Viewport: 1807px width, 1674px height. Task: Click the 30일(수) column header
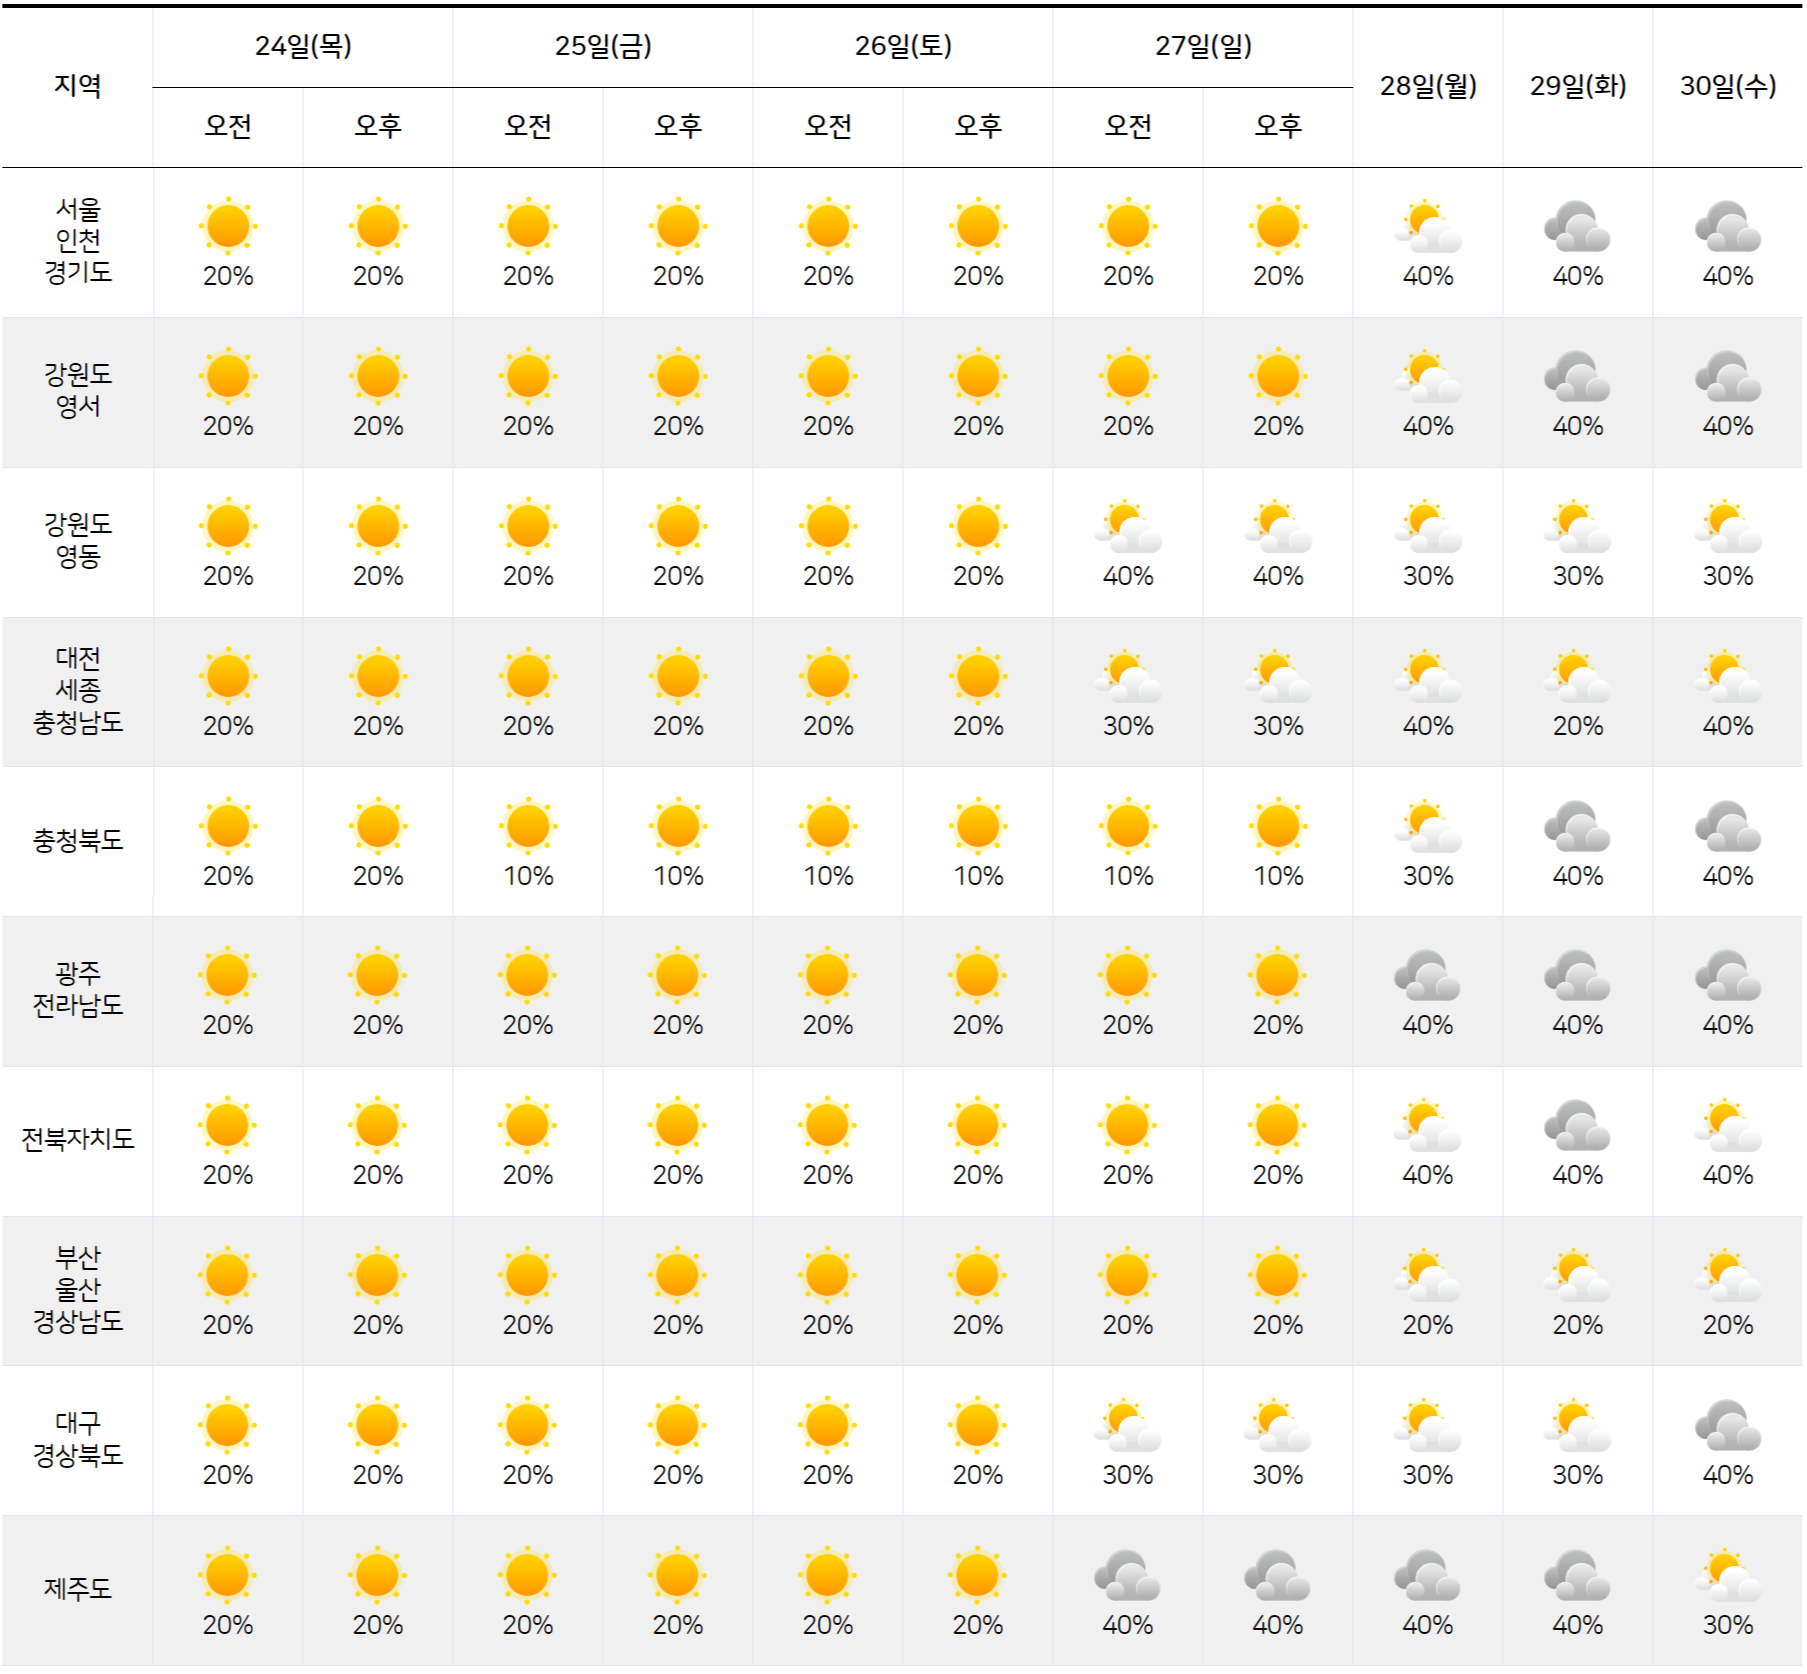[x=1728, y=86]
